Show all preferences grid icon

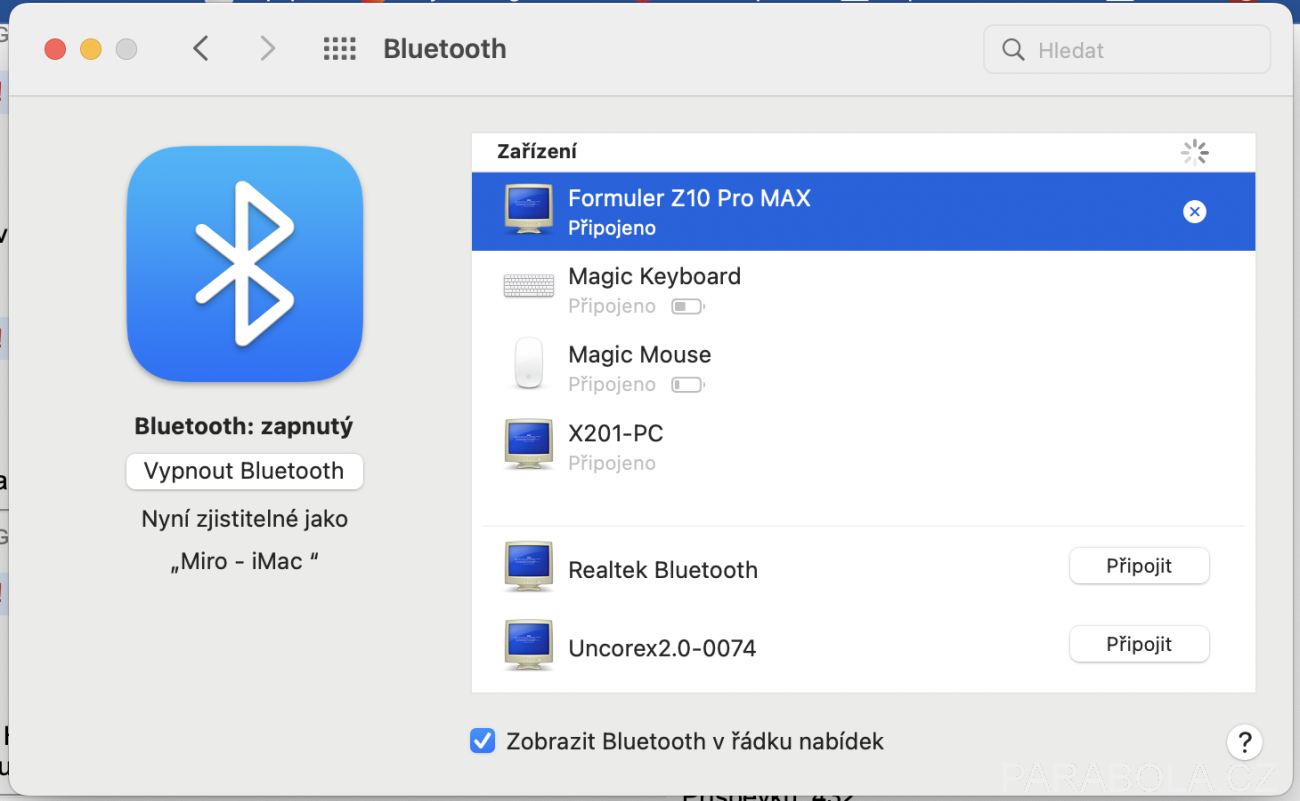click(340, 49)
